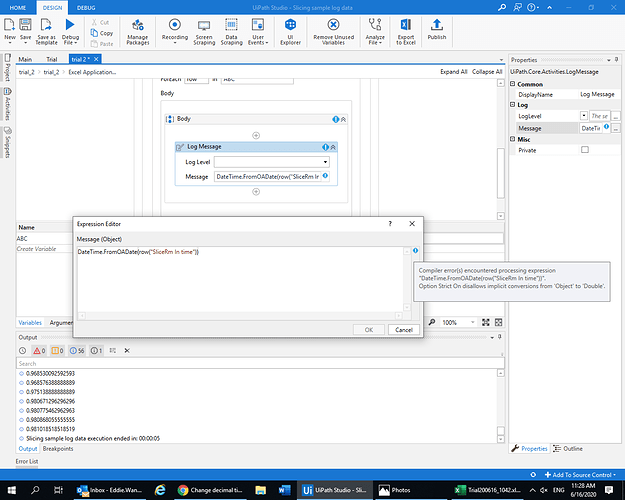Toggle the Private checkbox in Properties
Viewport: 625px width, 500px height.
click(585, 149)
